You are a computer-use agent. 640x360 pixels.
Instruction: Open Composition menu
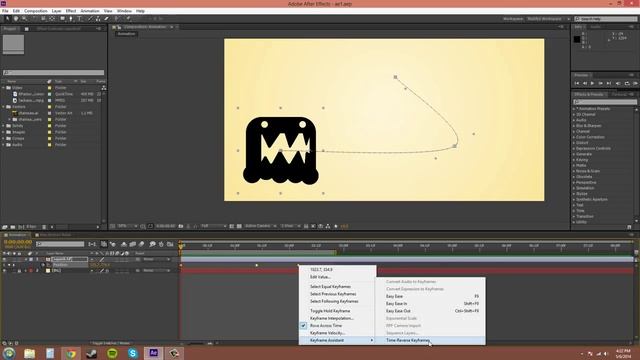coord(36,11)
